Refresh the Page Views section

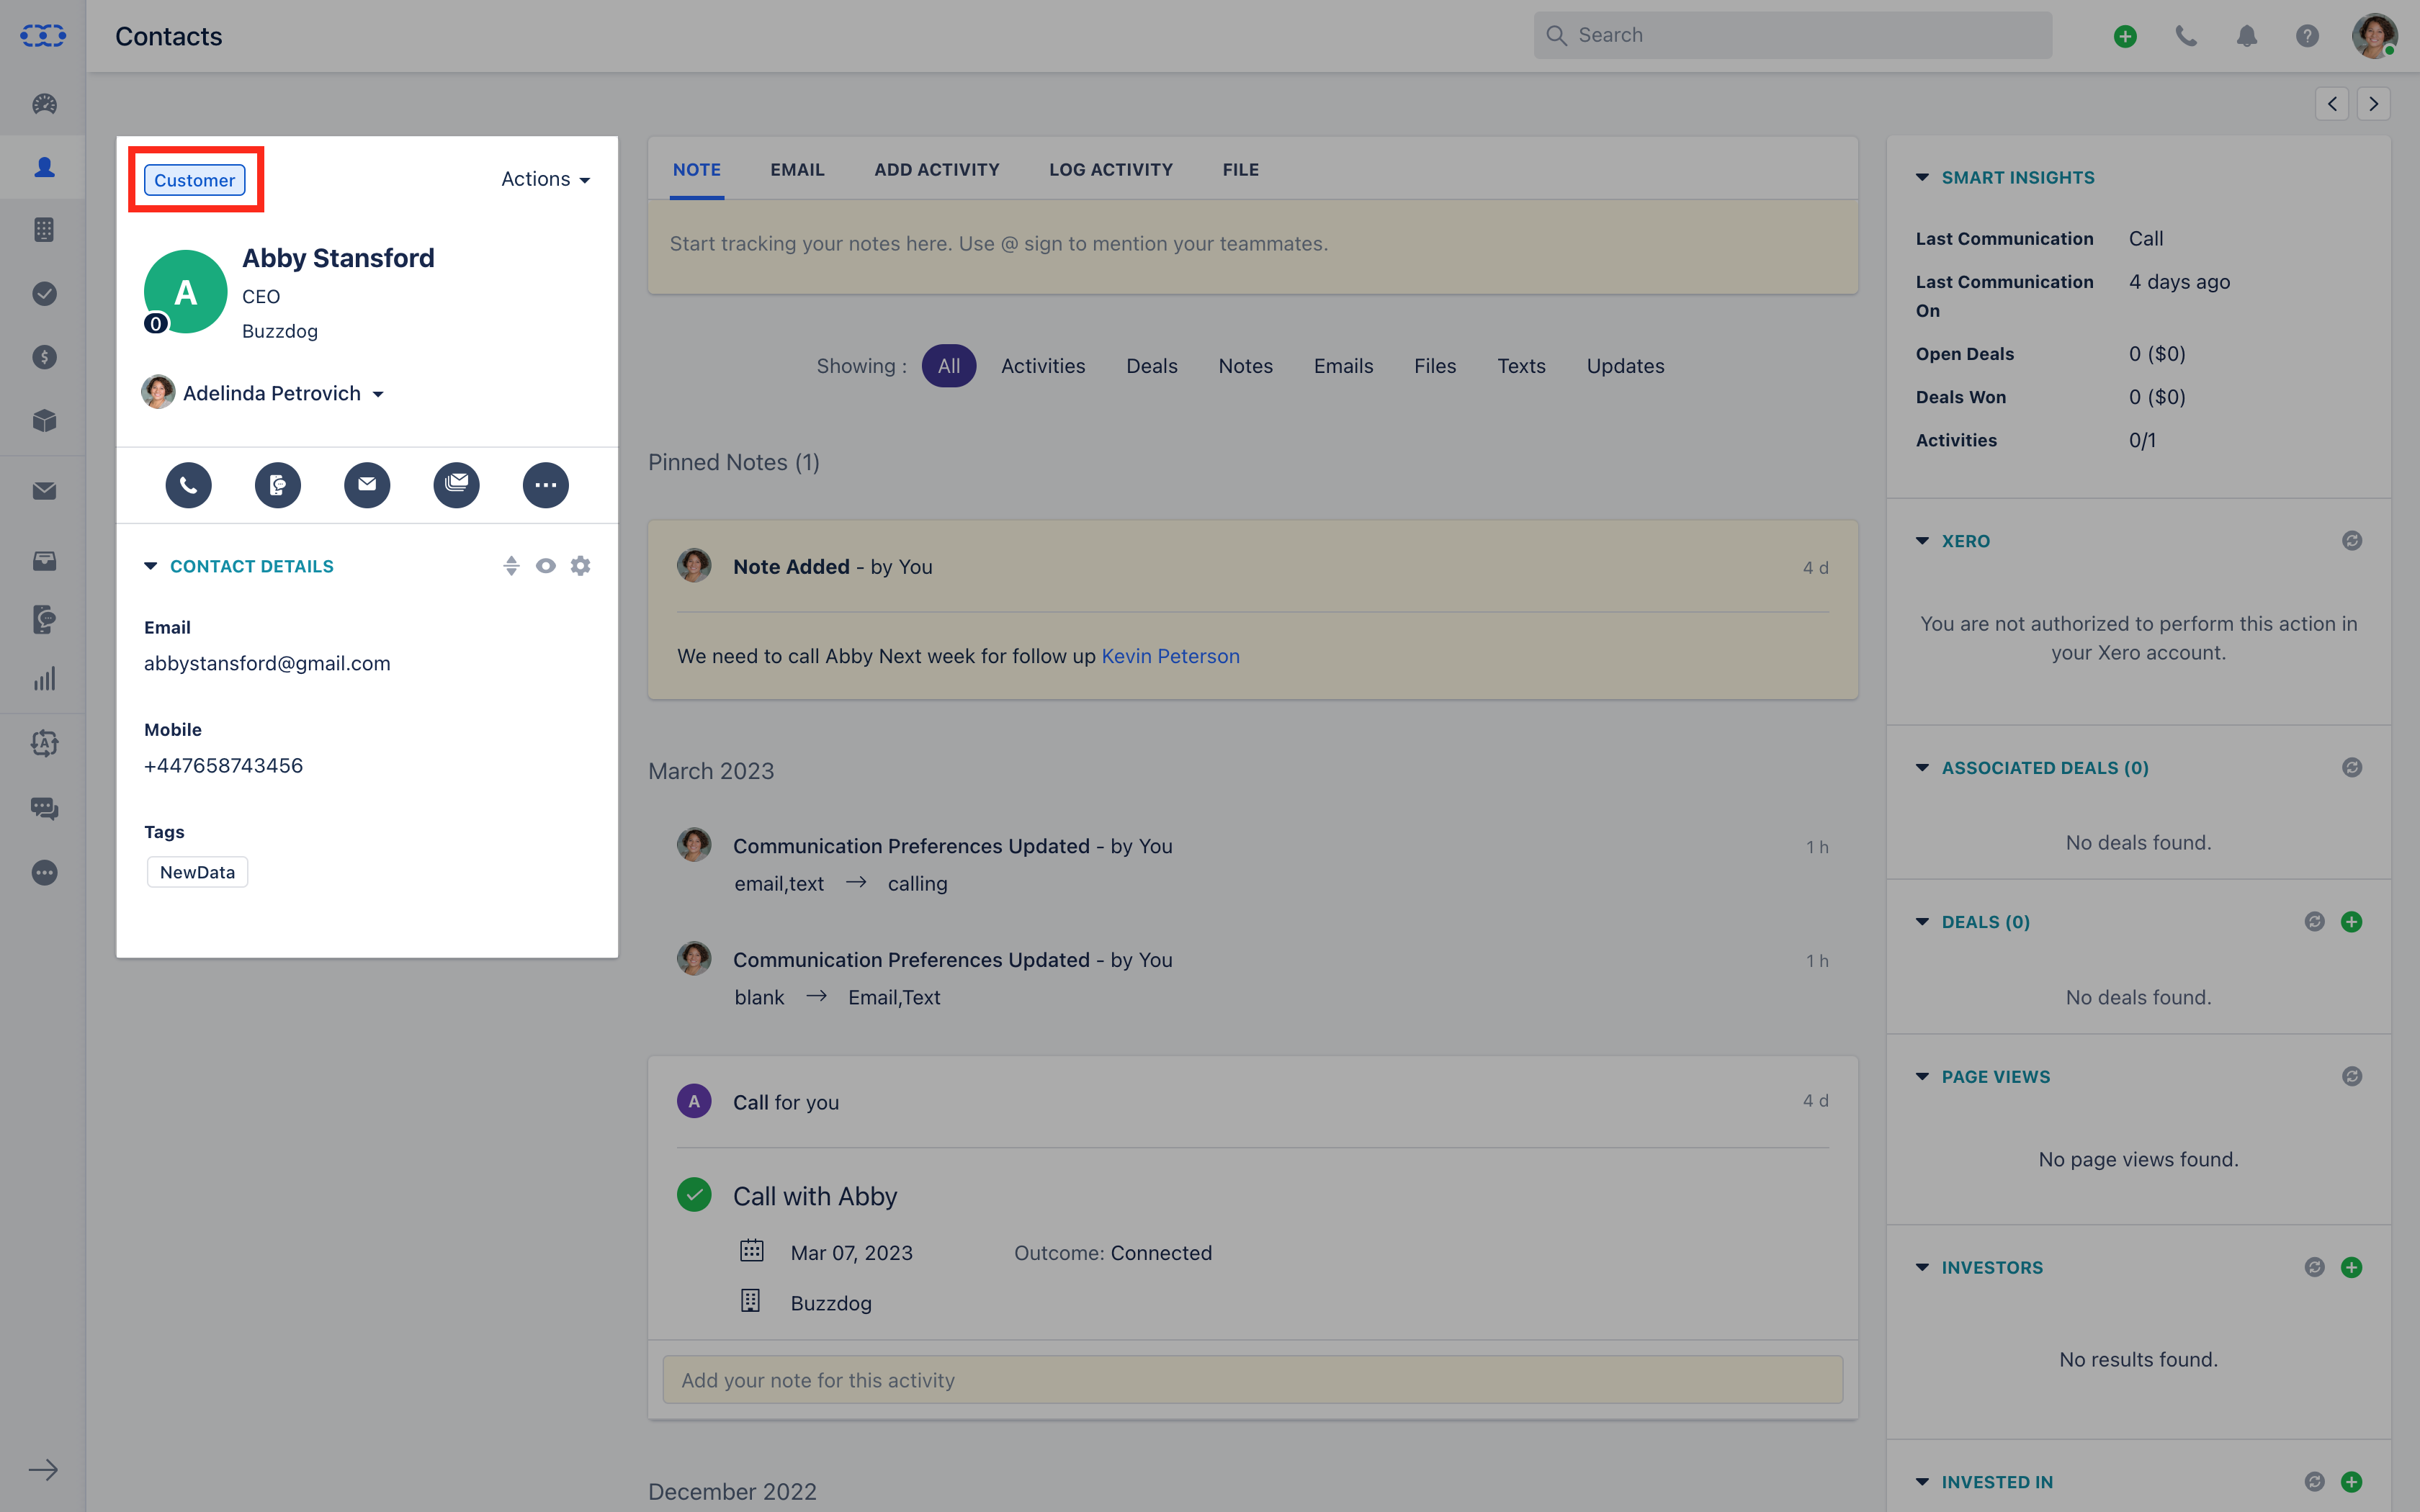tap(2352, 1077)
